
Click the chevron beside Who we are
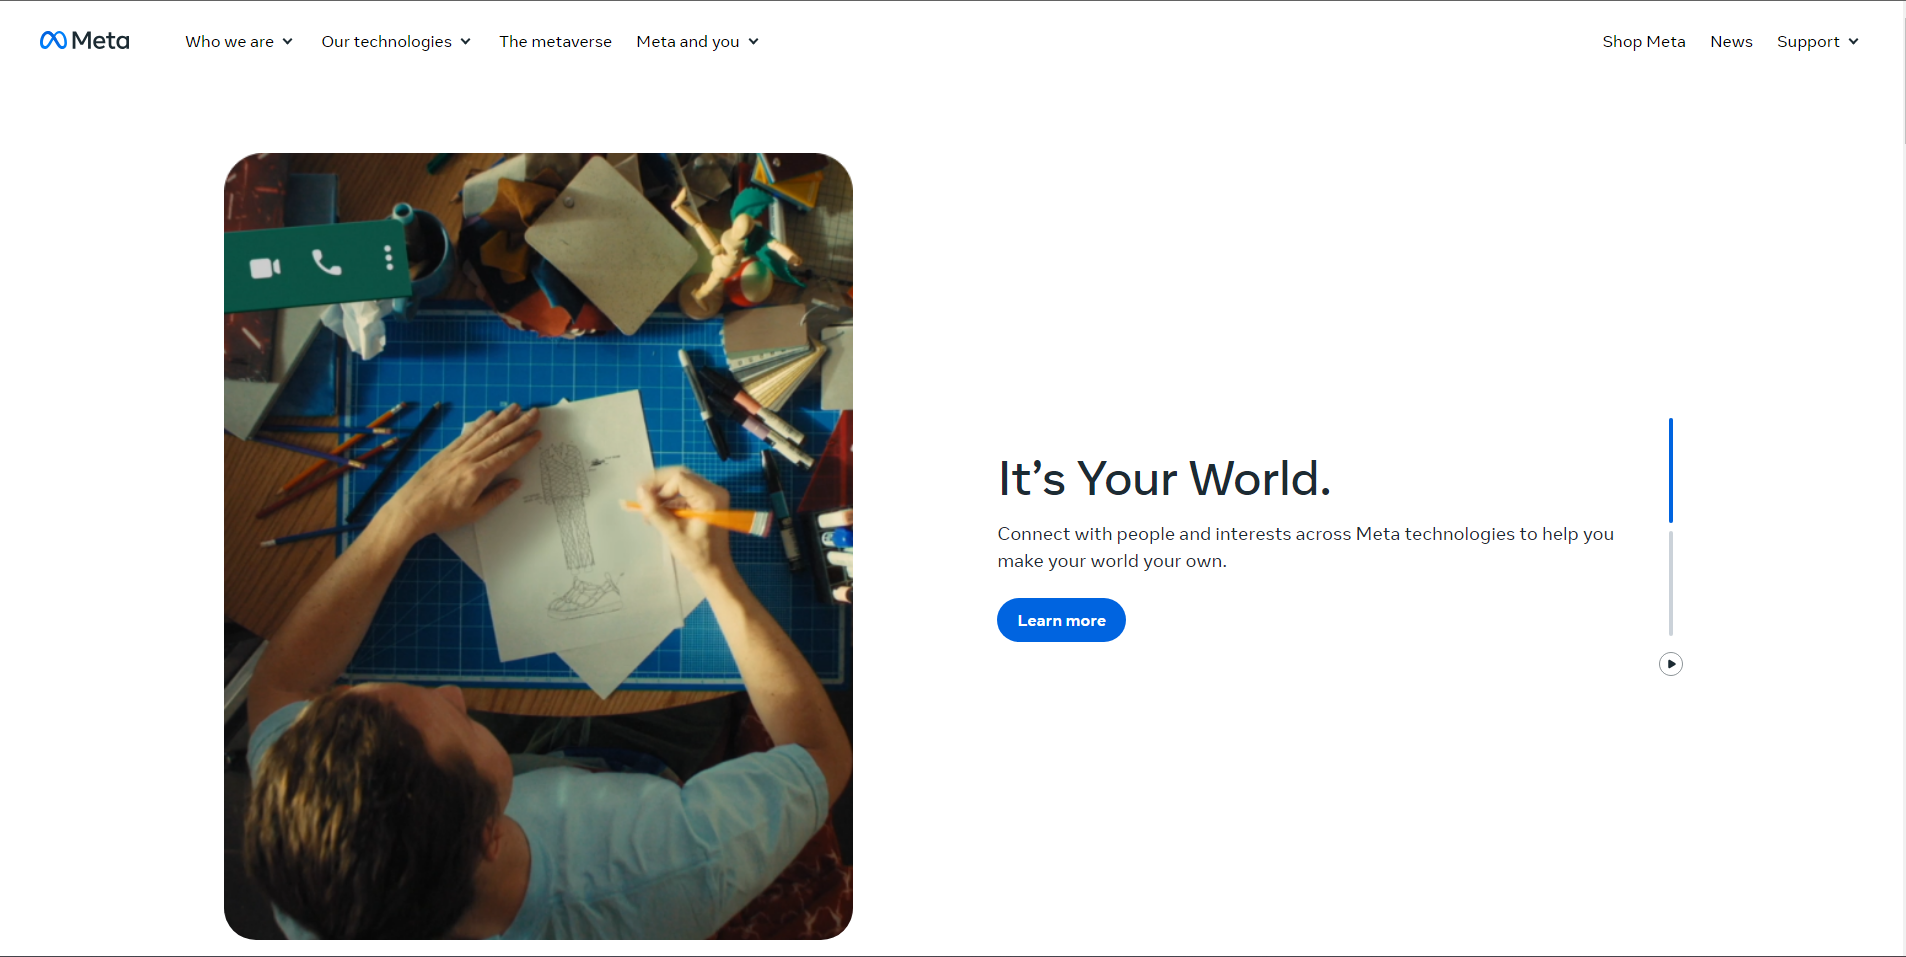point(288,42)
